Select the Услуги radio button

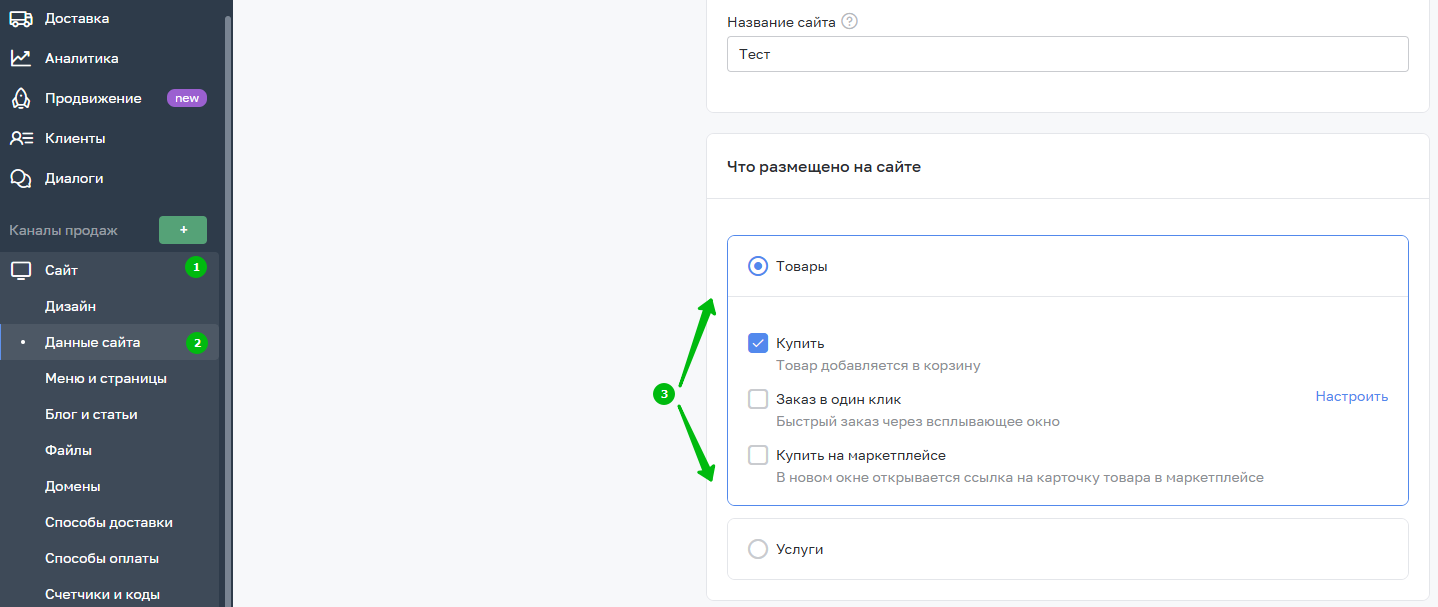(758, 549)
